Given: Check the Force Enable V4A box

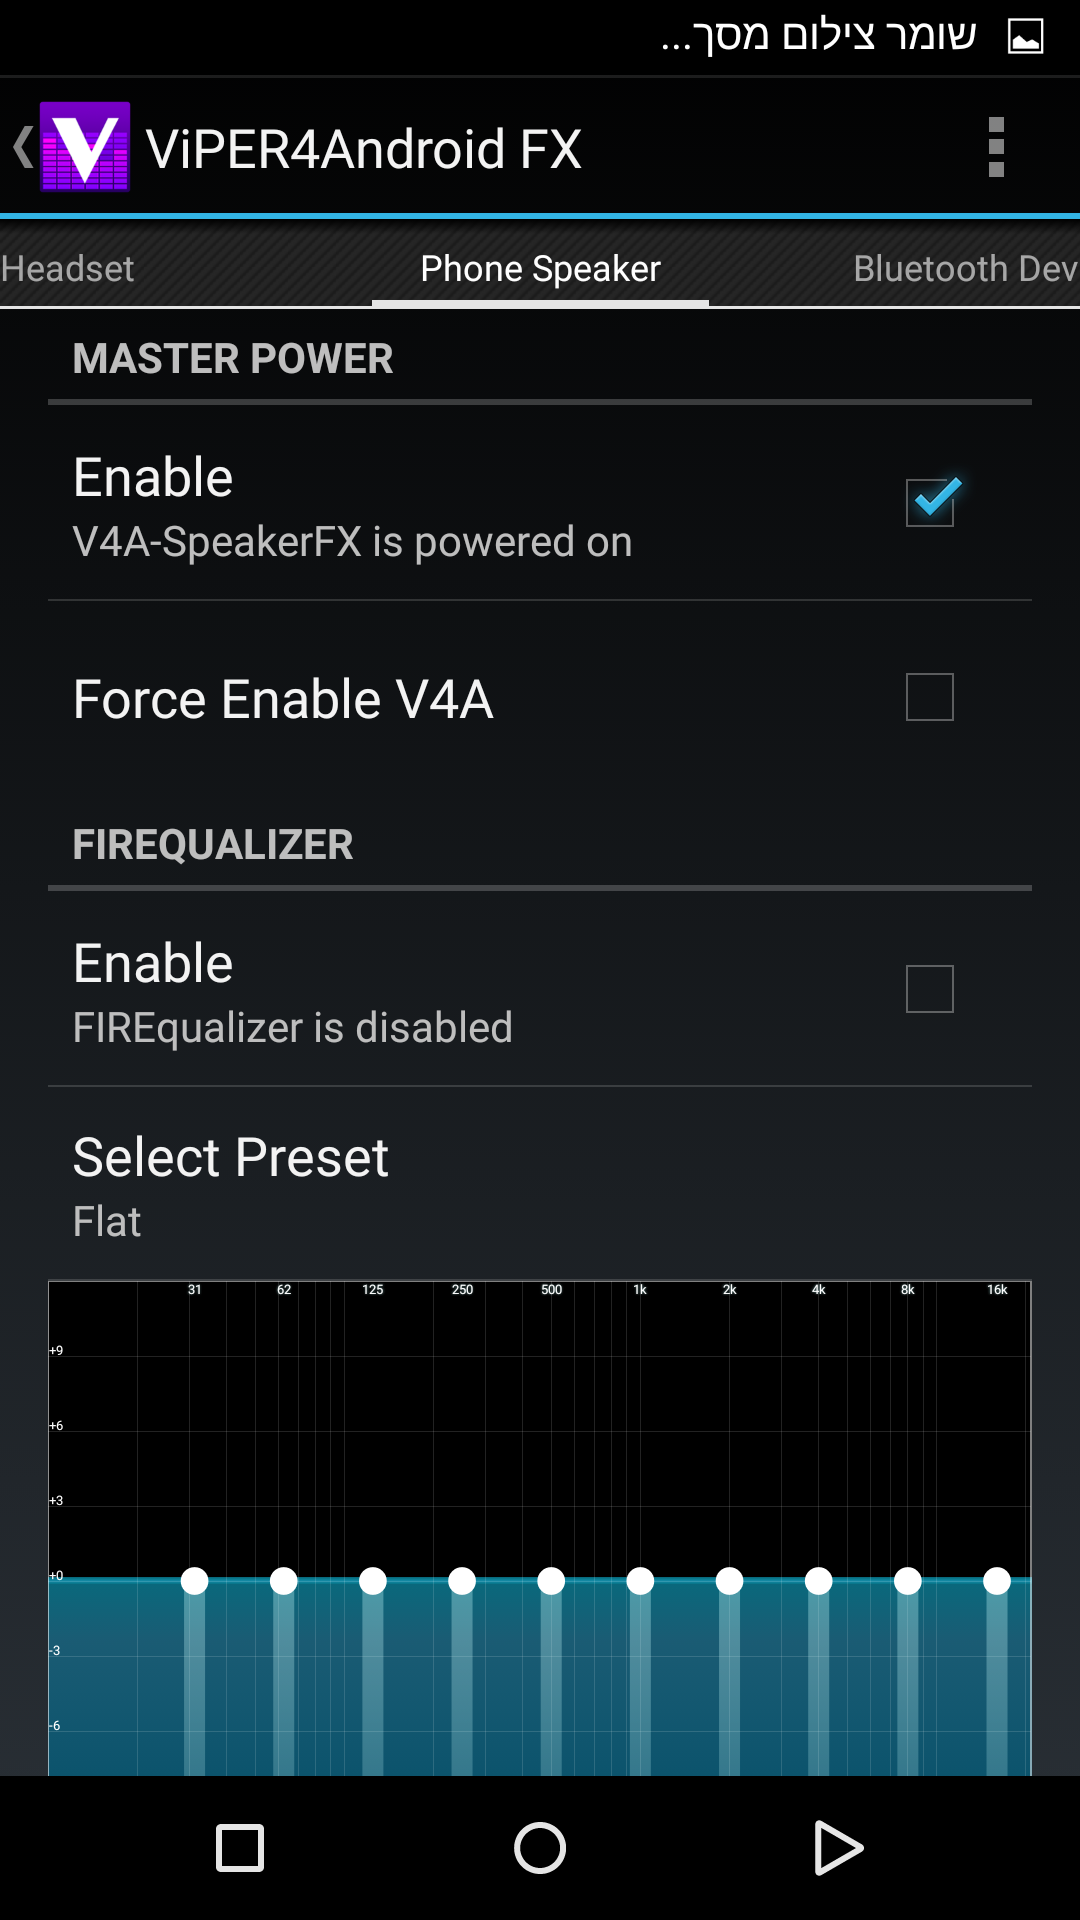Looking at the screenshot, I should click(930, 697).
